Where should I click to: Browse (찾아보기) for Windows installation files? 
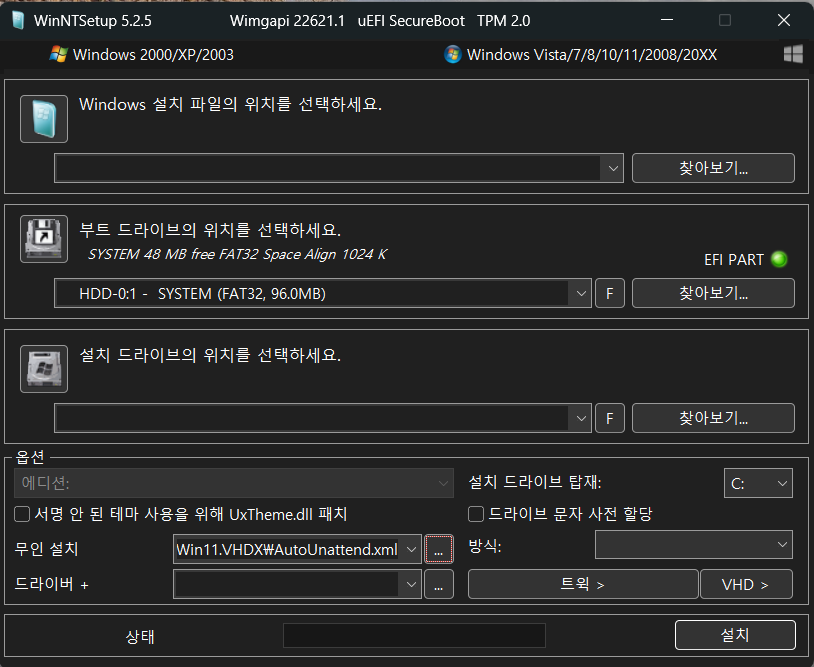(x=713, y=168)
